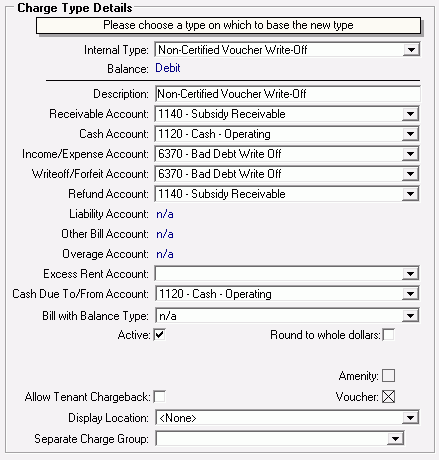Expand the Refund Account dropdown arrow
439x460 pixels.
point(410,194)
